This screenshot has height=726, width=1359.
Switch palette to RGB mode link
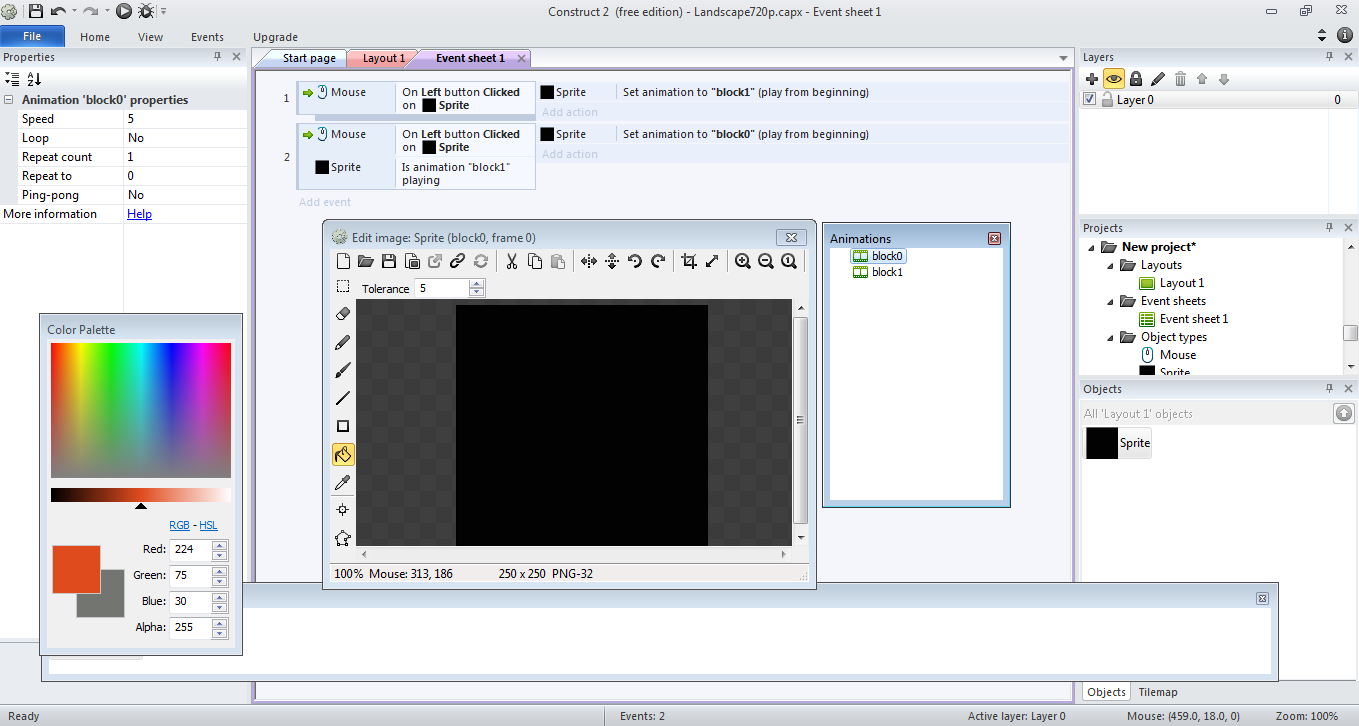pos(179,525)
